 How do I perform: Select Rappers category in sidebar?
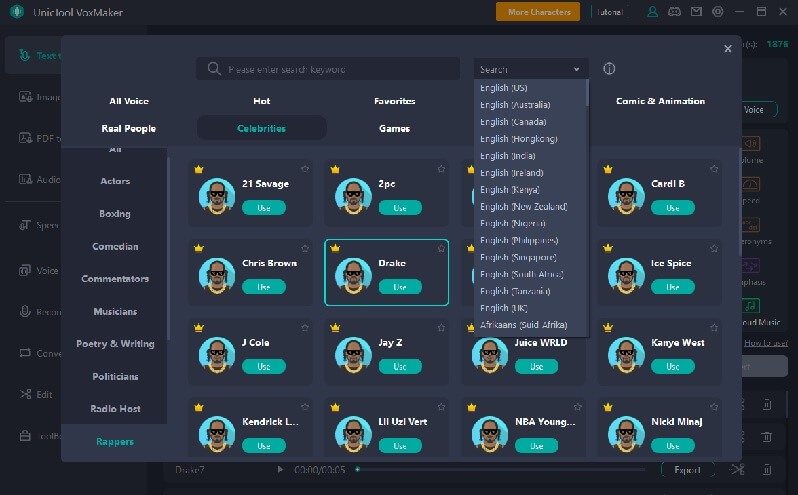pyautogui.click(x=115, y=442)
